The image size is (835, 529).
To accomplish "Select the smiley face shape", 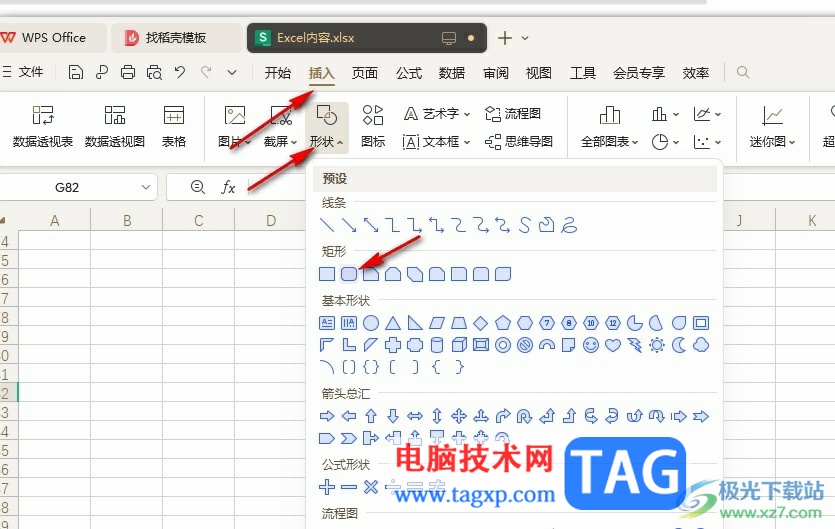I will pos(591,345).
